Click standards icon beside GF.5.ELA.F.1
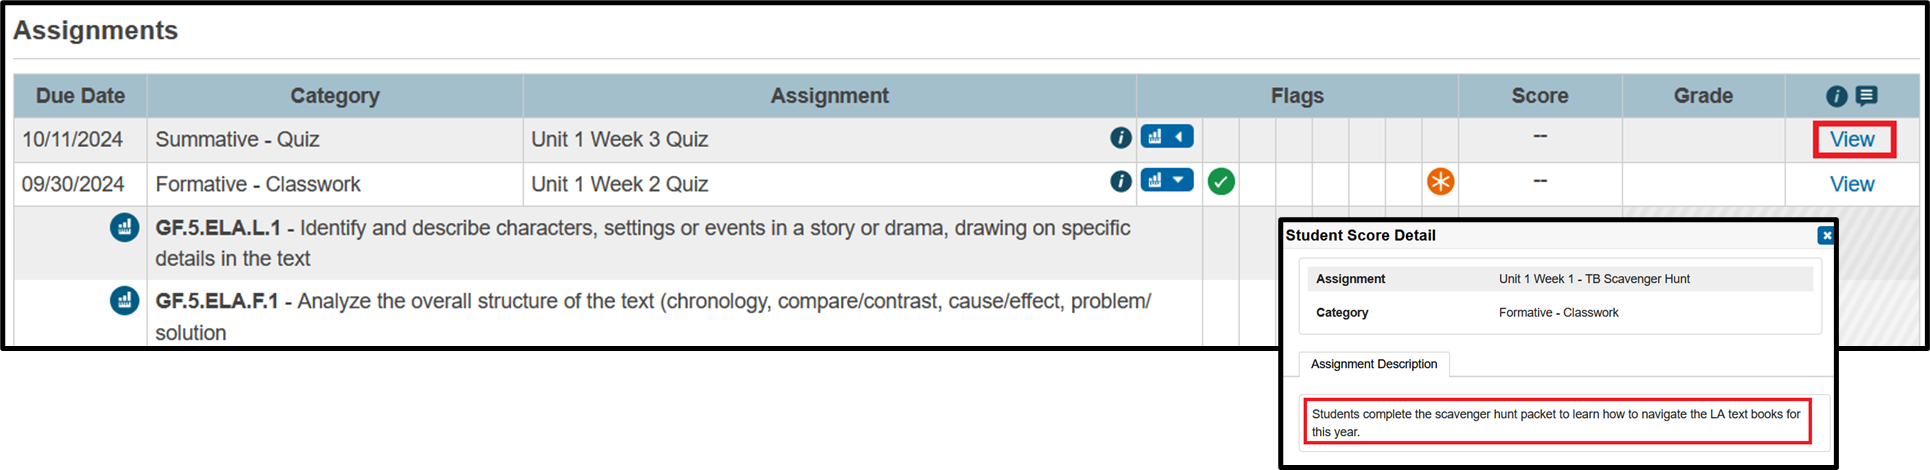The width and height of the screenshot is (1930, 470). tap(125, 301)
